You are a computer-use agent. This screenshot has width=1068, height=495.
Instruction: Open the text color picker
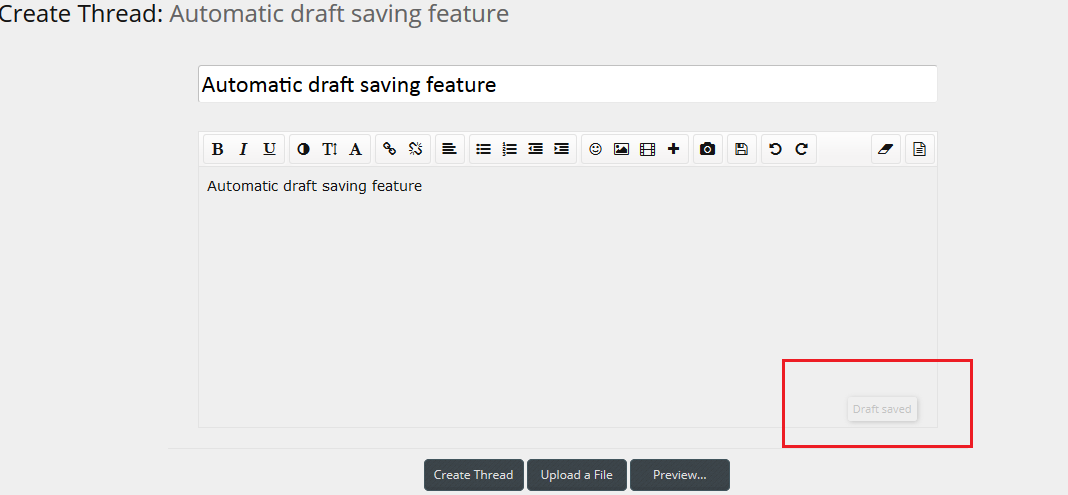[304, 149]
